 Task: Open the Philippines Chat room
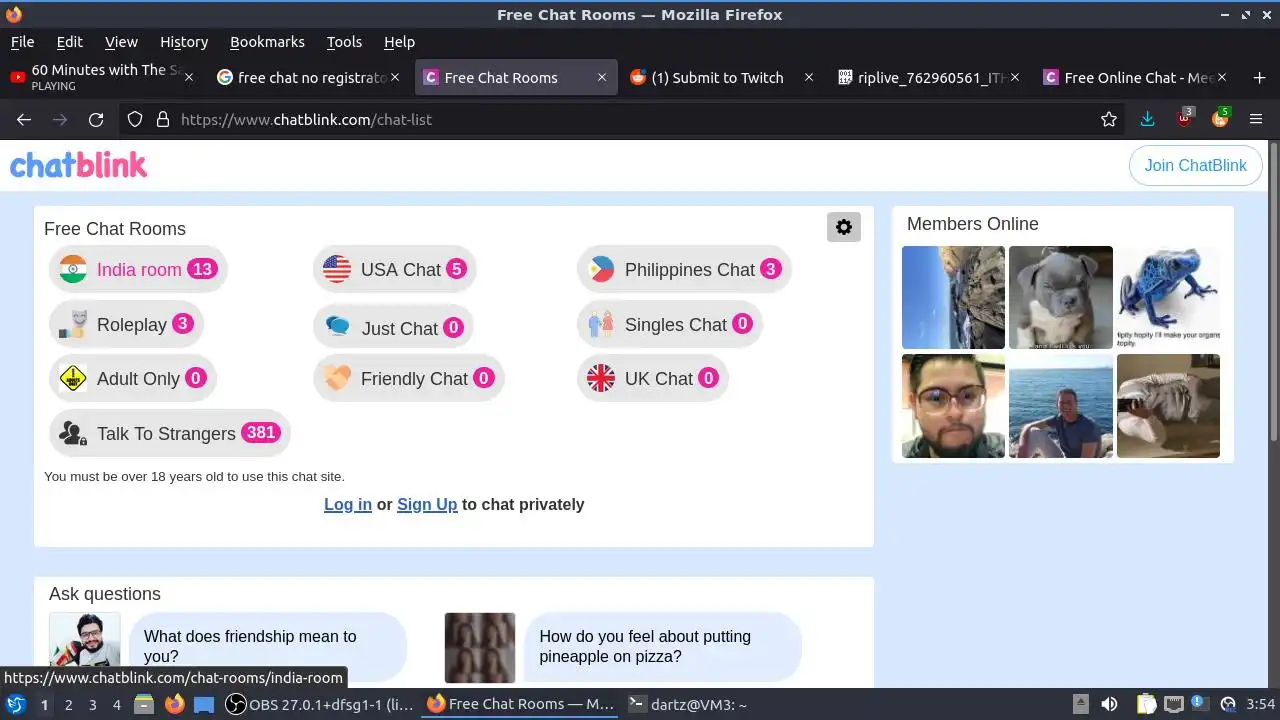pos(684,269)
